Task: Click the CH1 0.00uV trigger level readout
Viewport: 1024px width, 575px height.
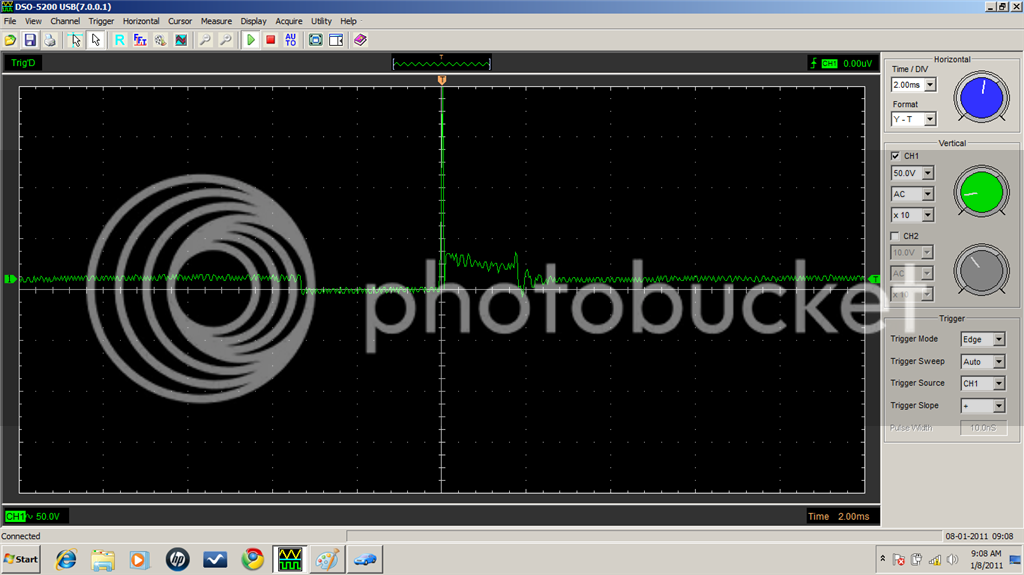Action: coord(842,63)
